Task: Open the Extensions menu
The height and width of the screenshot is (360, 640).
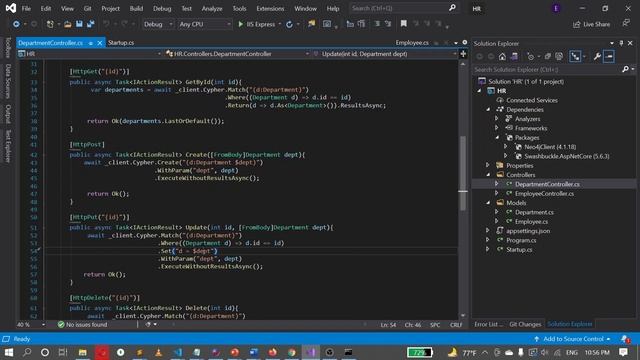Action: tap(270, 8)
